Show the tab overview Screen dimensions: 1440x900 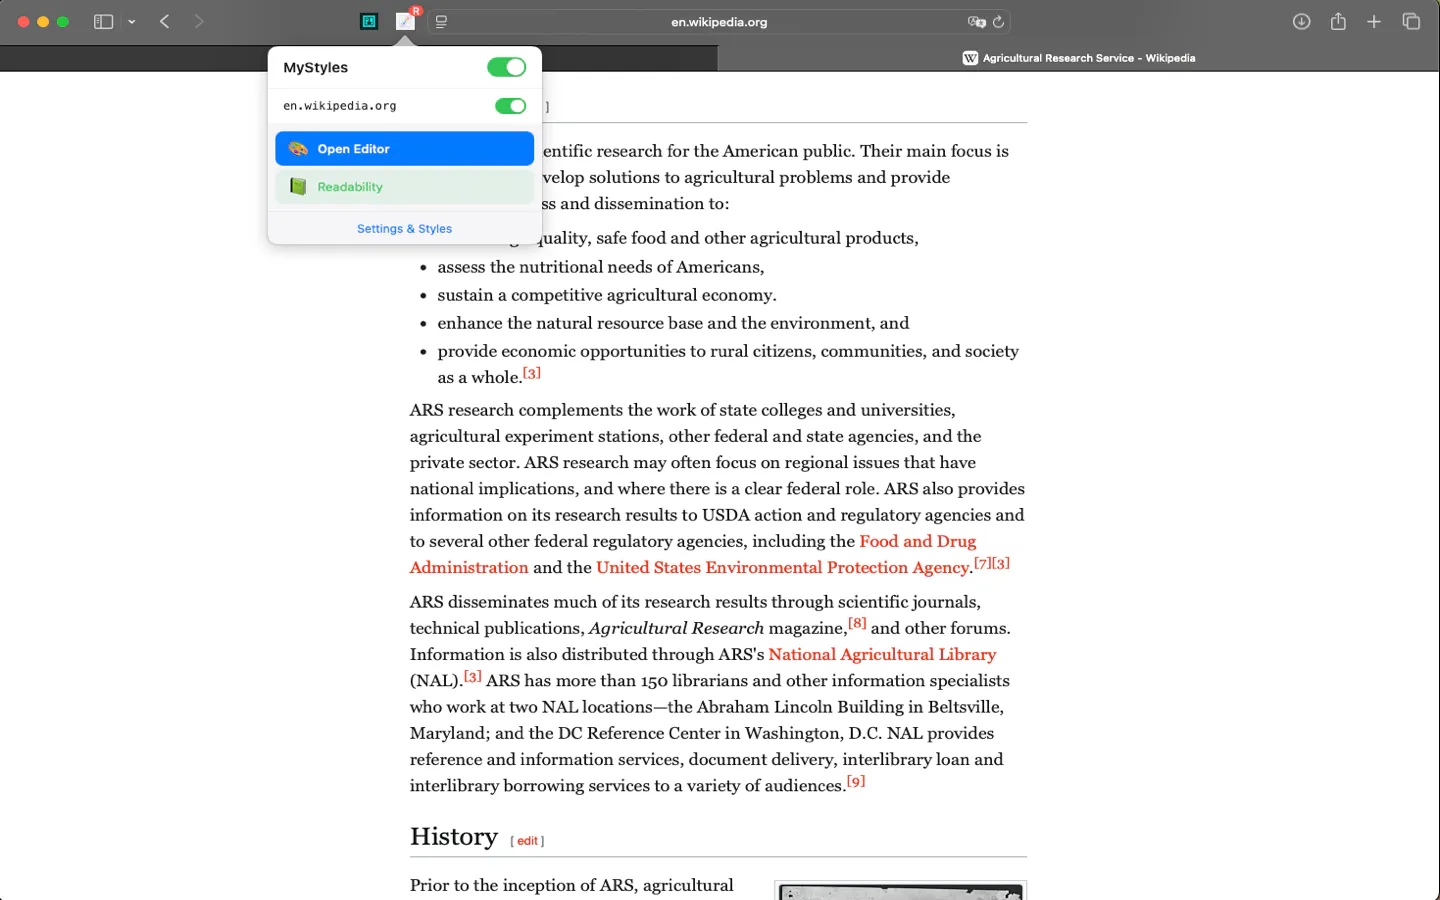[x=1411, y=21]
